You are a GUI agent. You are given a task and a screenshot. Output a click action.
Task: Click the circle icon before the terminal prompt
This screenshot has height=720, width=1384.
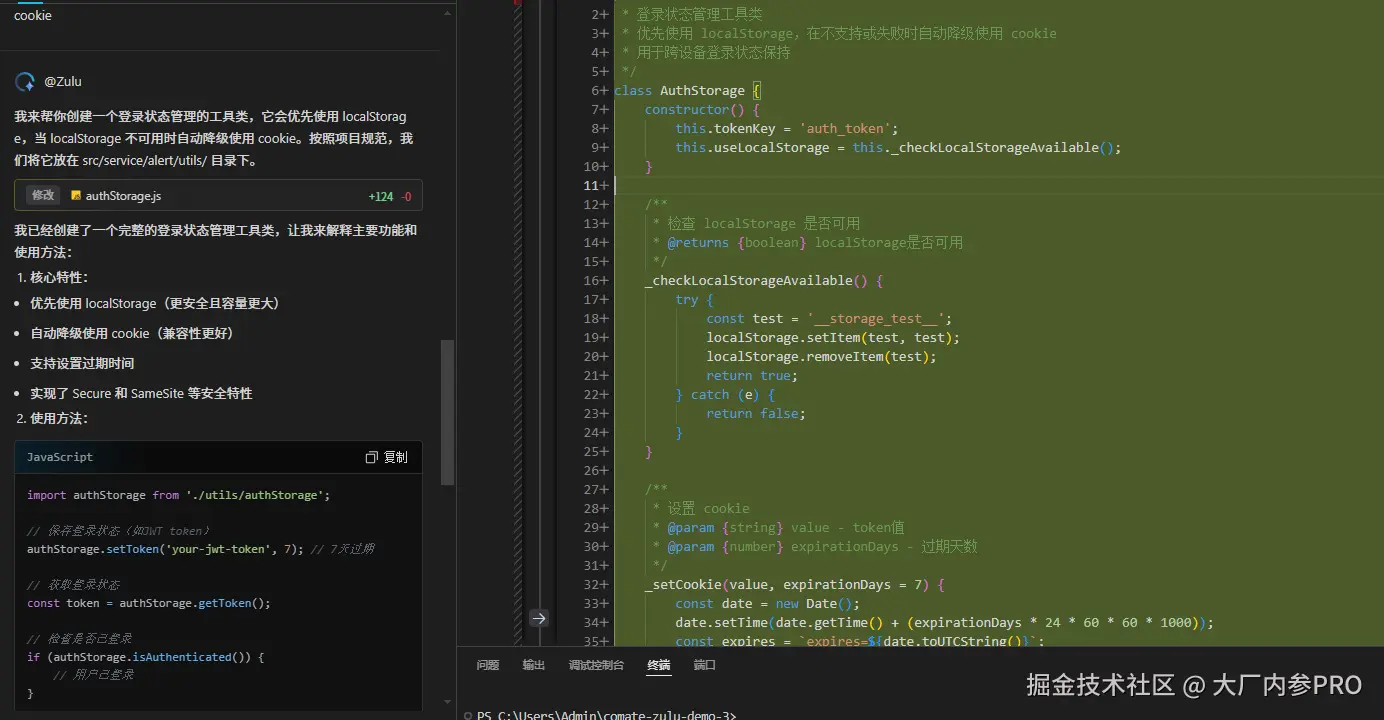[466, 716]
